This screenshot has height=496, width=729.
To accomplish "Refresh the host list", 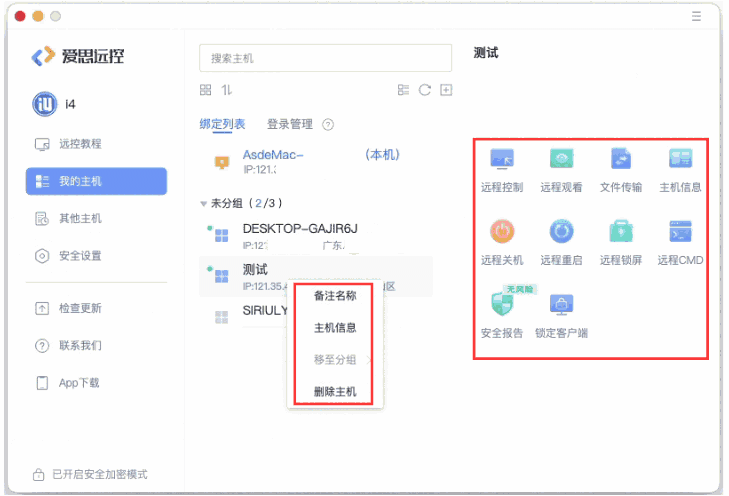I will click(x=424, y=90).
